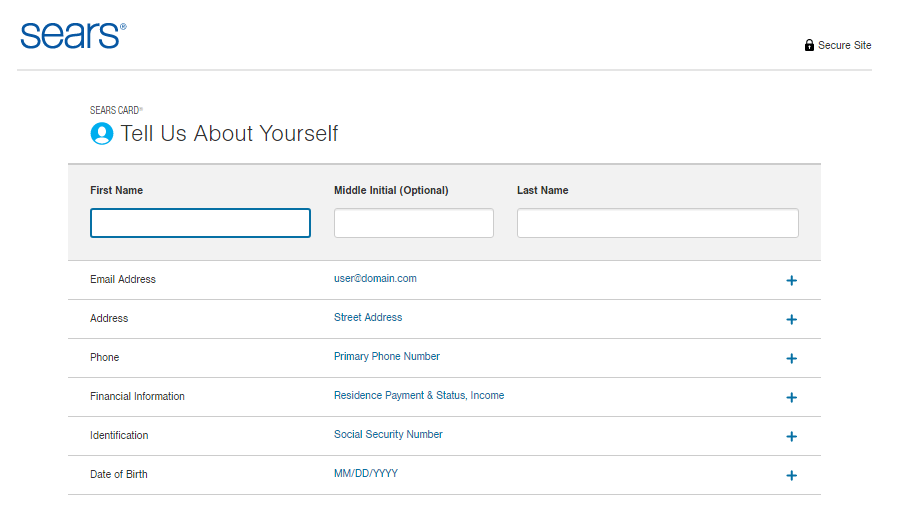This screenshot has height=506, width=900.
Task: Open Date of Birth section plus icon
Action: [x=792, y=476]
